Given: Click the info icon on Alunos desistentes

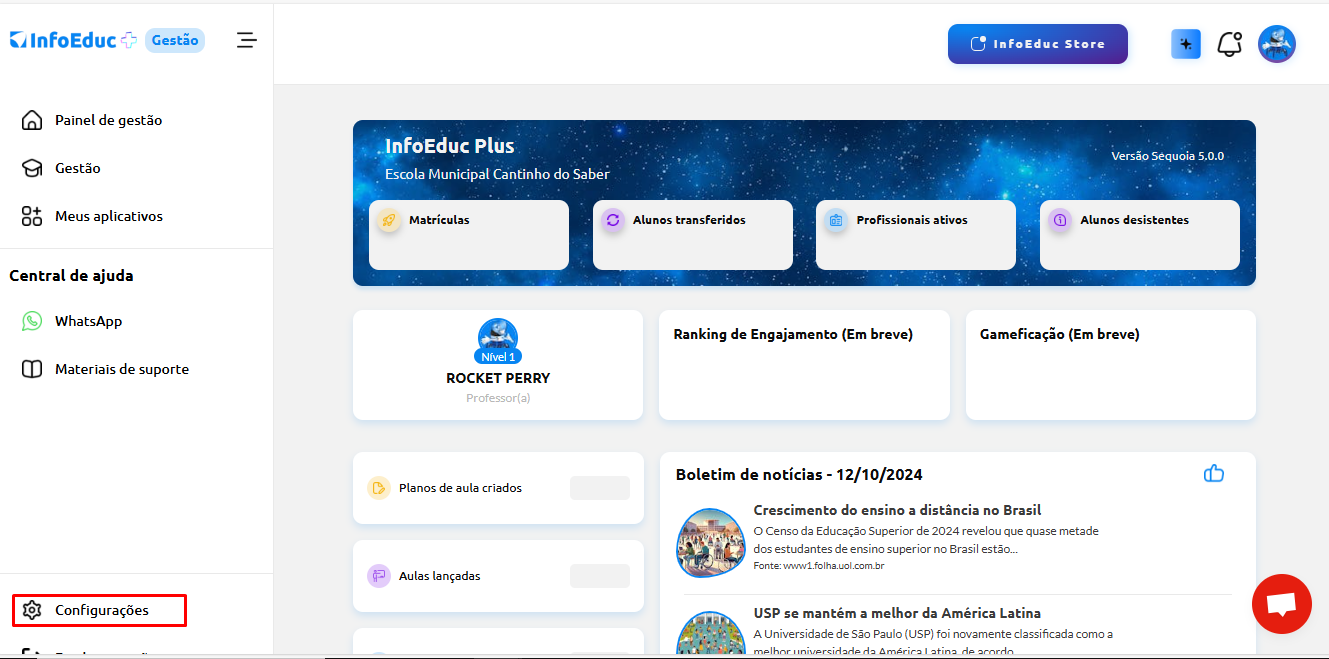Looking at the screenshot, I should (x=1060, y=220).
